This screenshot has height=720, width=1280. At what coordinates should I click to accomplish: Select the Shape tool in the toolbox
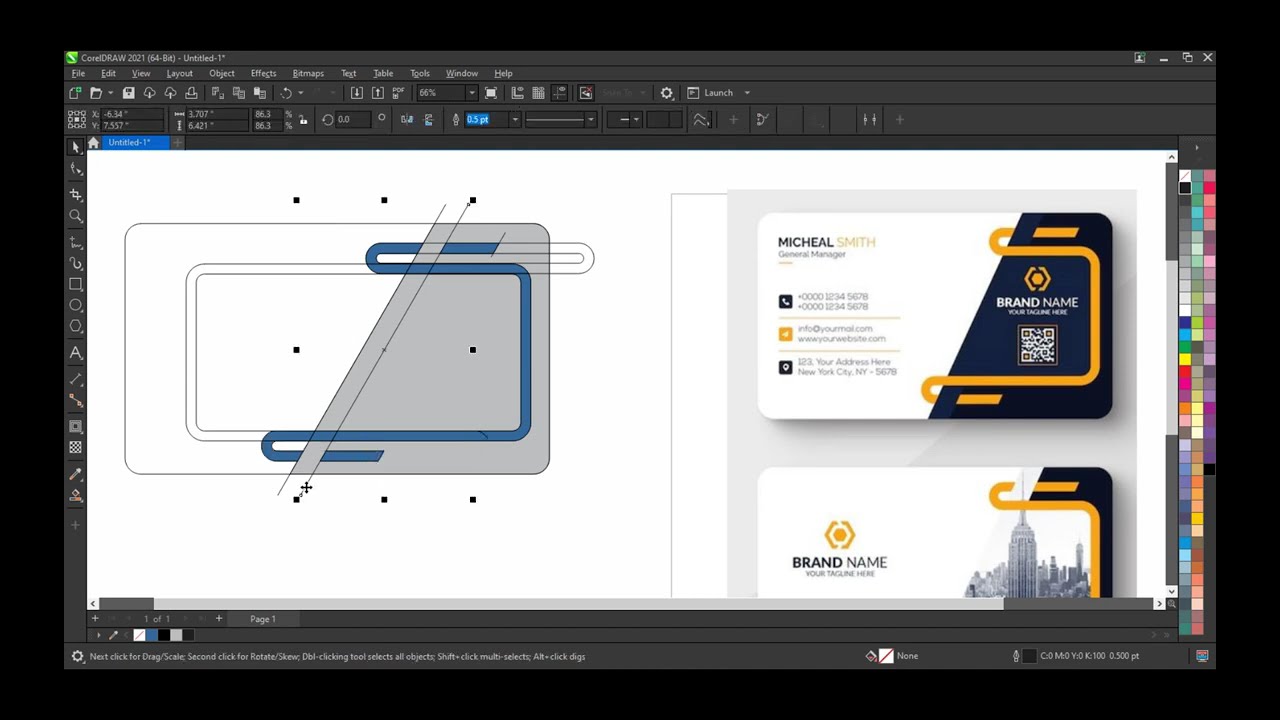(76, 170)
